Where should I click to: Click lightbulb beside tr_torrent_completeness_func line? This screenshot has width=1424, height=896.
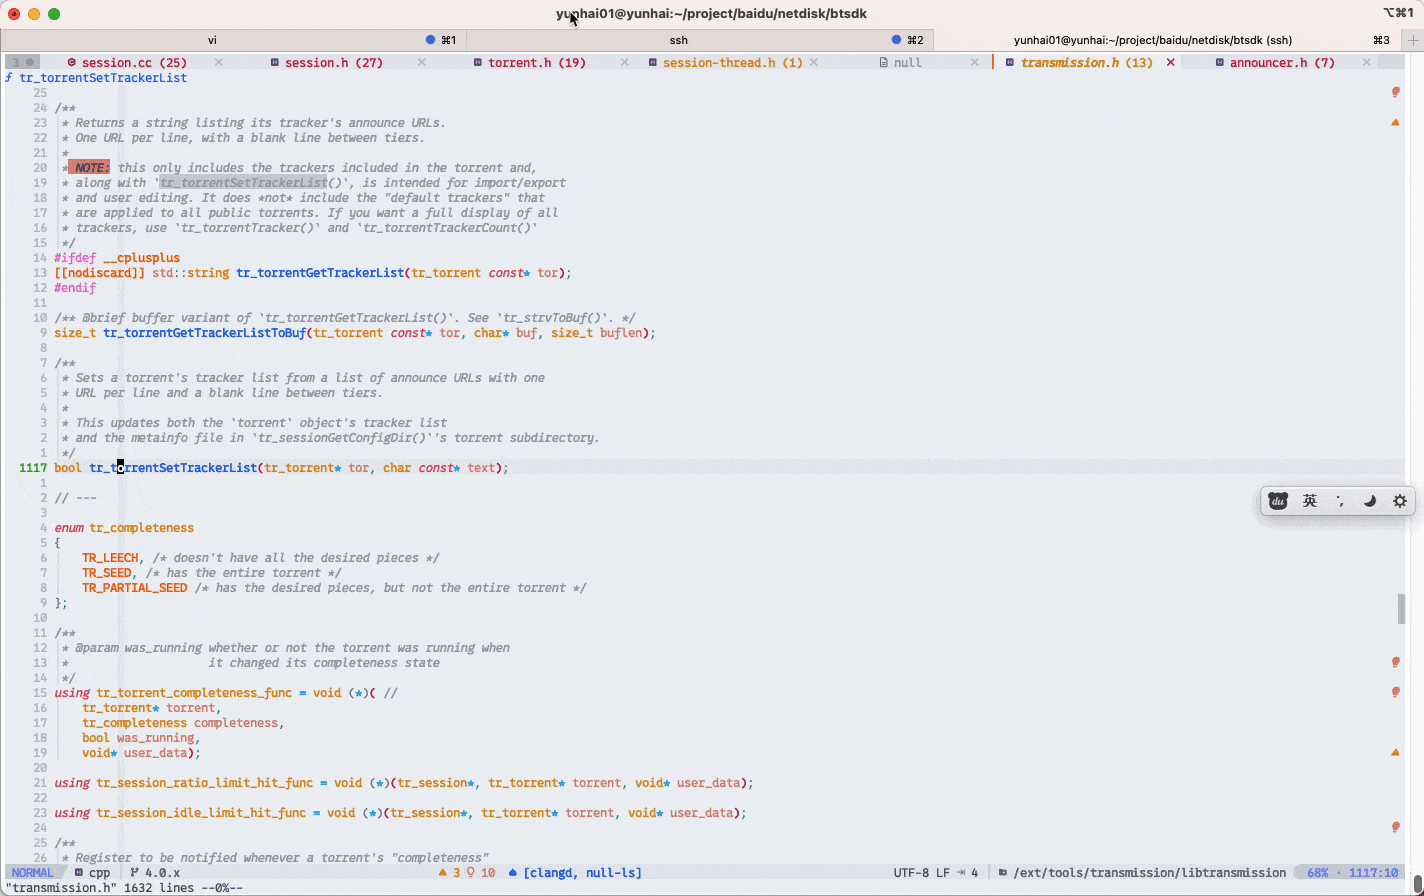click(x=1396, y=692)
